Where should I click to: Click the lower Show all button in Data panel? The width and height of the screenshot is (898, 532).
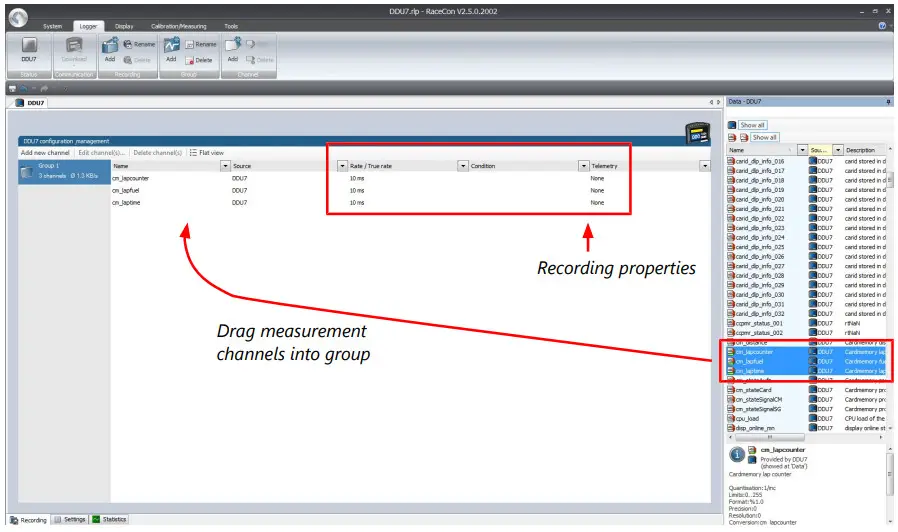pos(764,137)
